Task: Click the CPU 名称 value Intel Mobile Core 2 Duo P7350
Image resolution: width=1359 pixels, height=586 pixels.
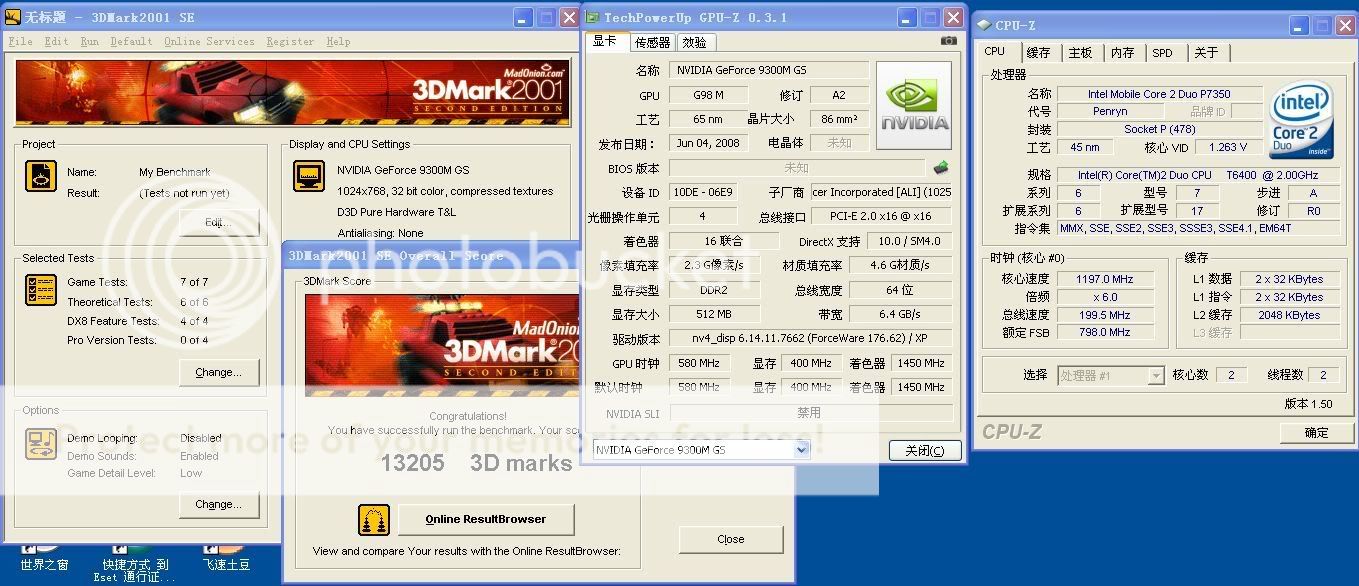Action: [1159, 94]
